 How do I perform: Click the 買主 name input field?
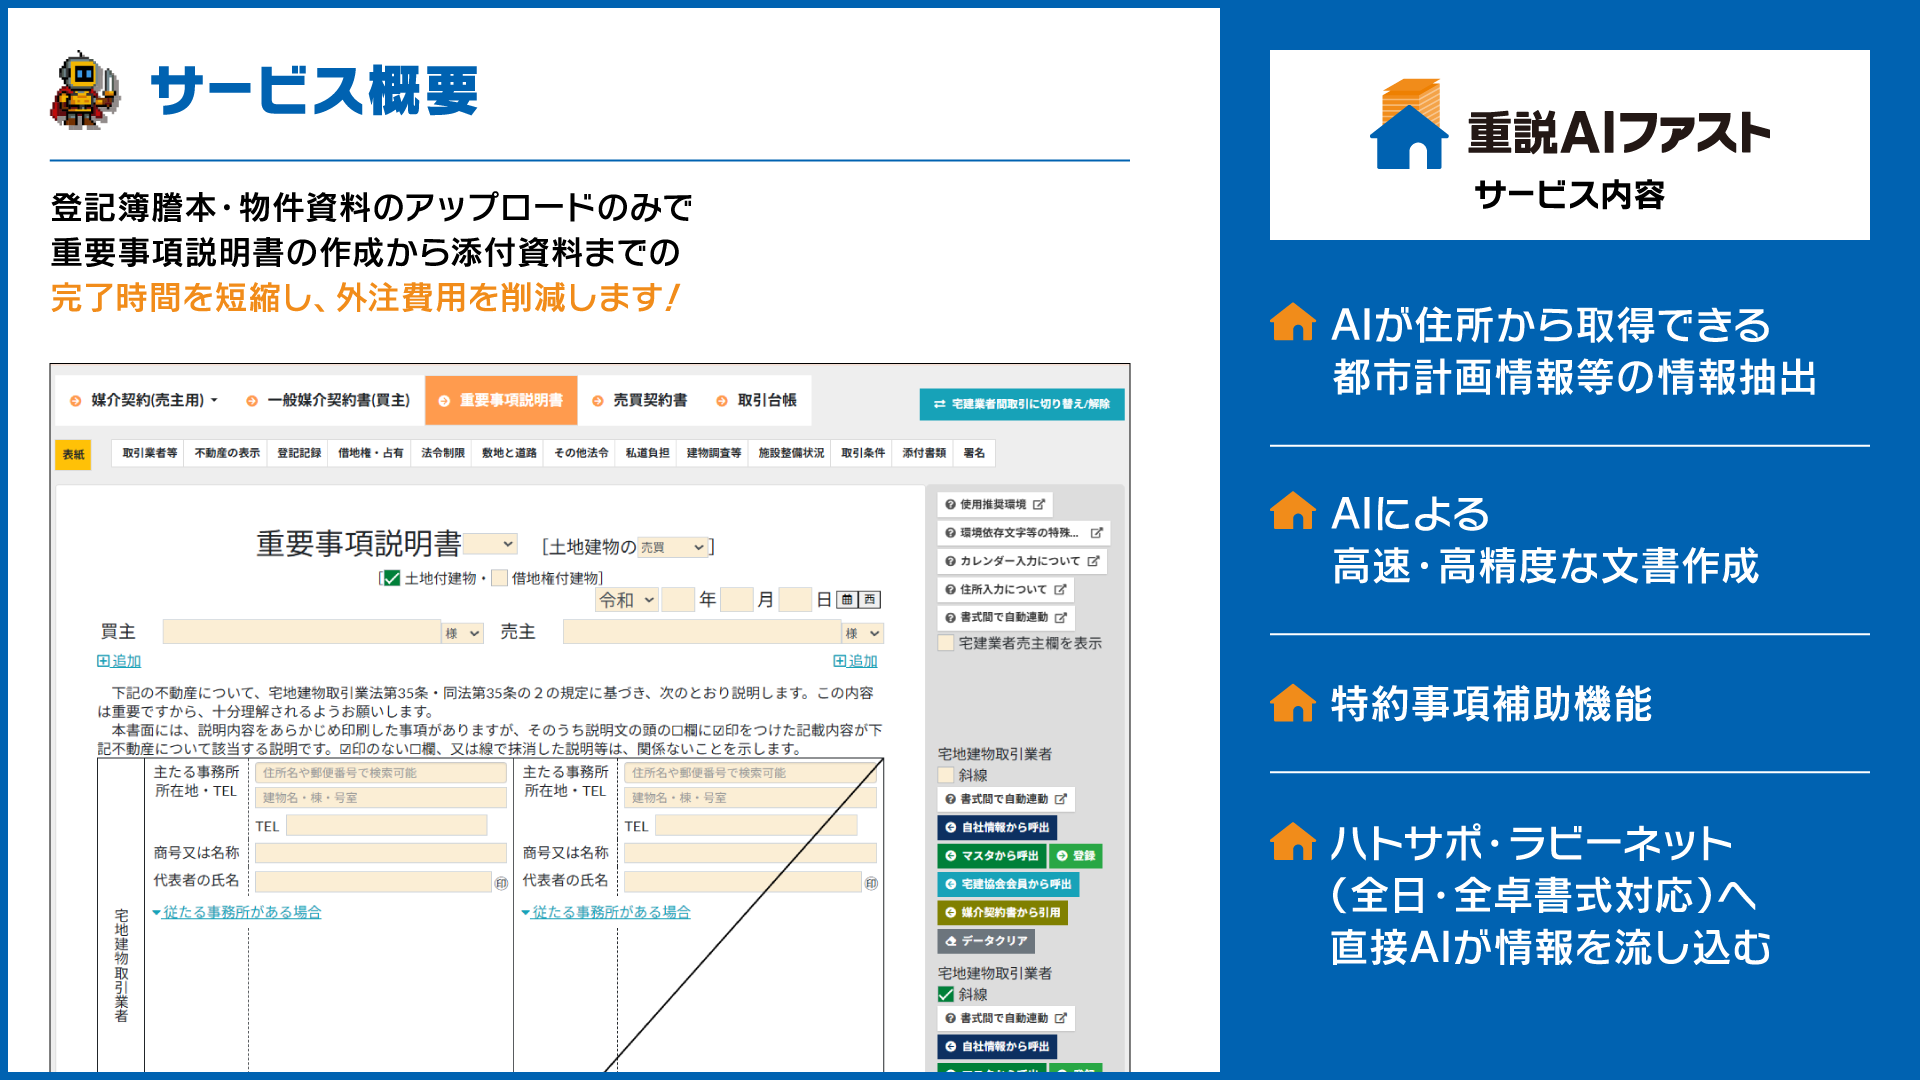coord(301,632)
